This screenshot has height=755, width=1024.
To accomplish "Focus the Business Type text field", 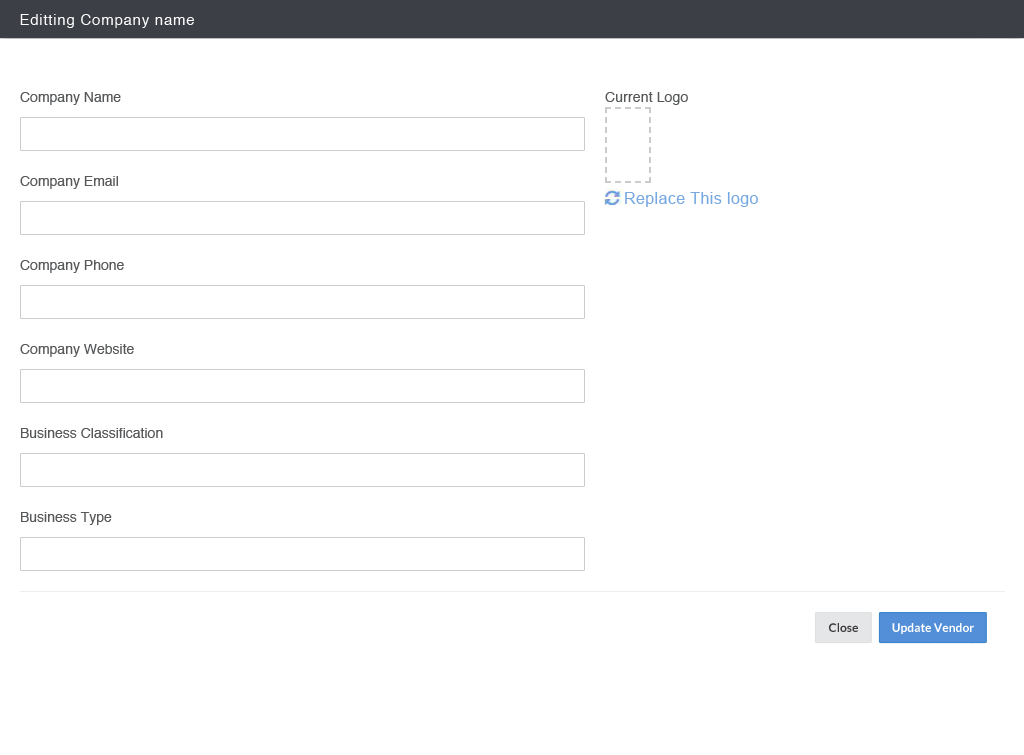I will point(302,554).
